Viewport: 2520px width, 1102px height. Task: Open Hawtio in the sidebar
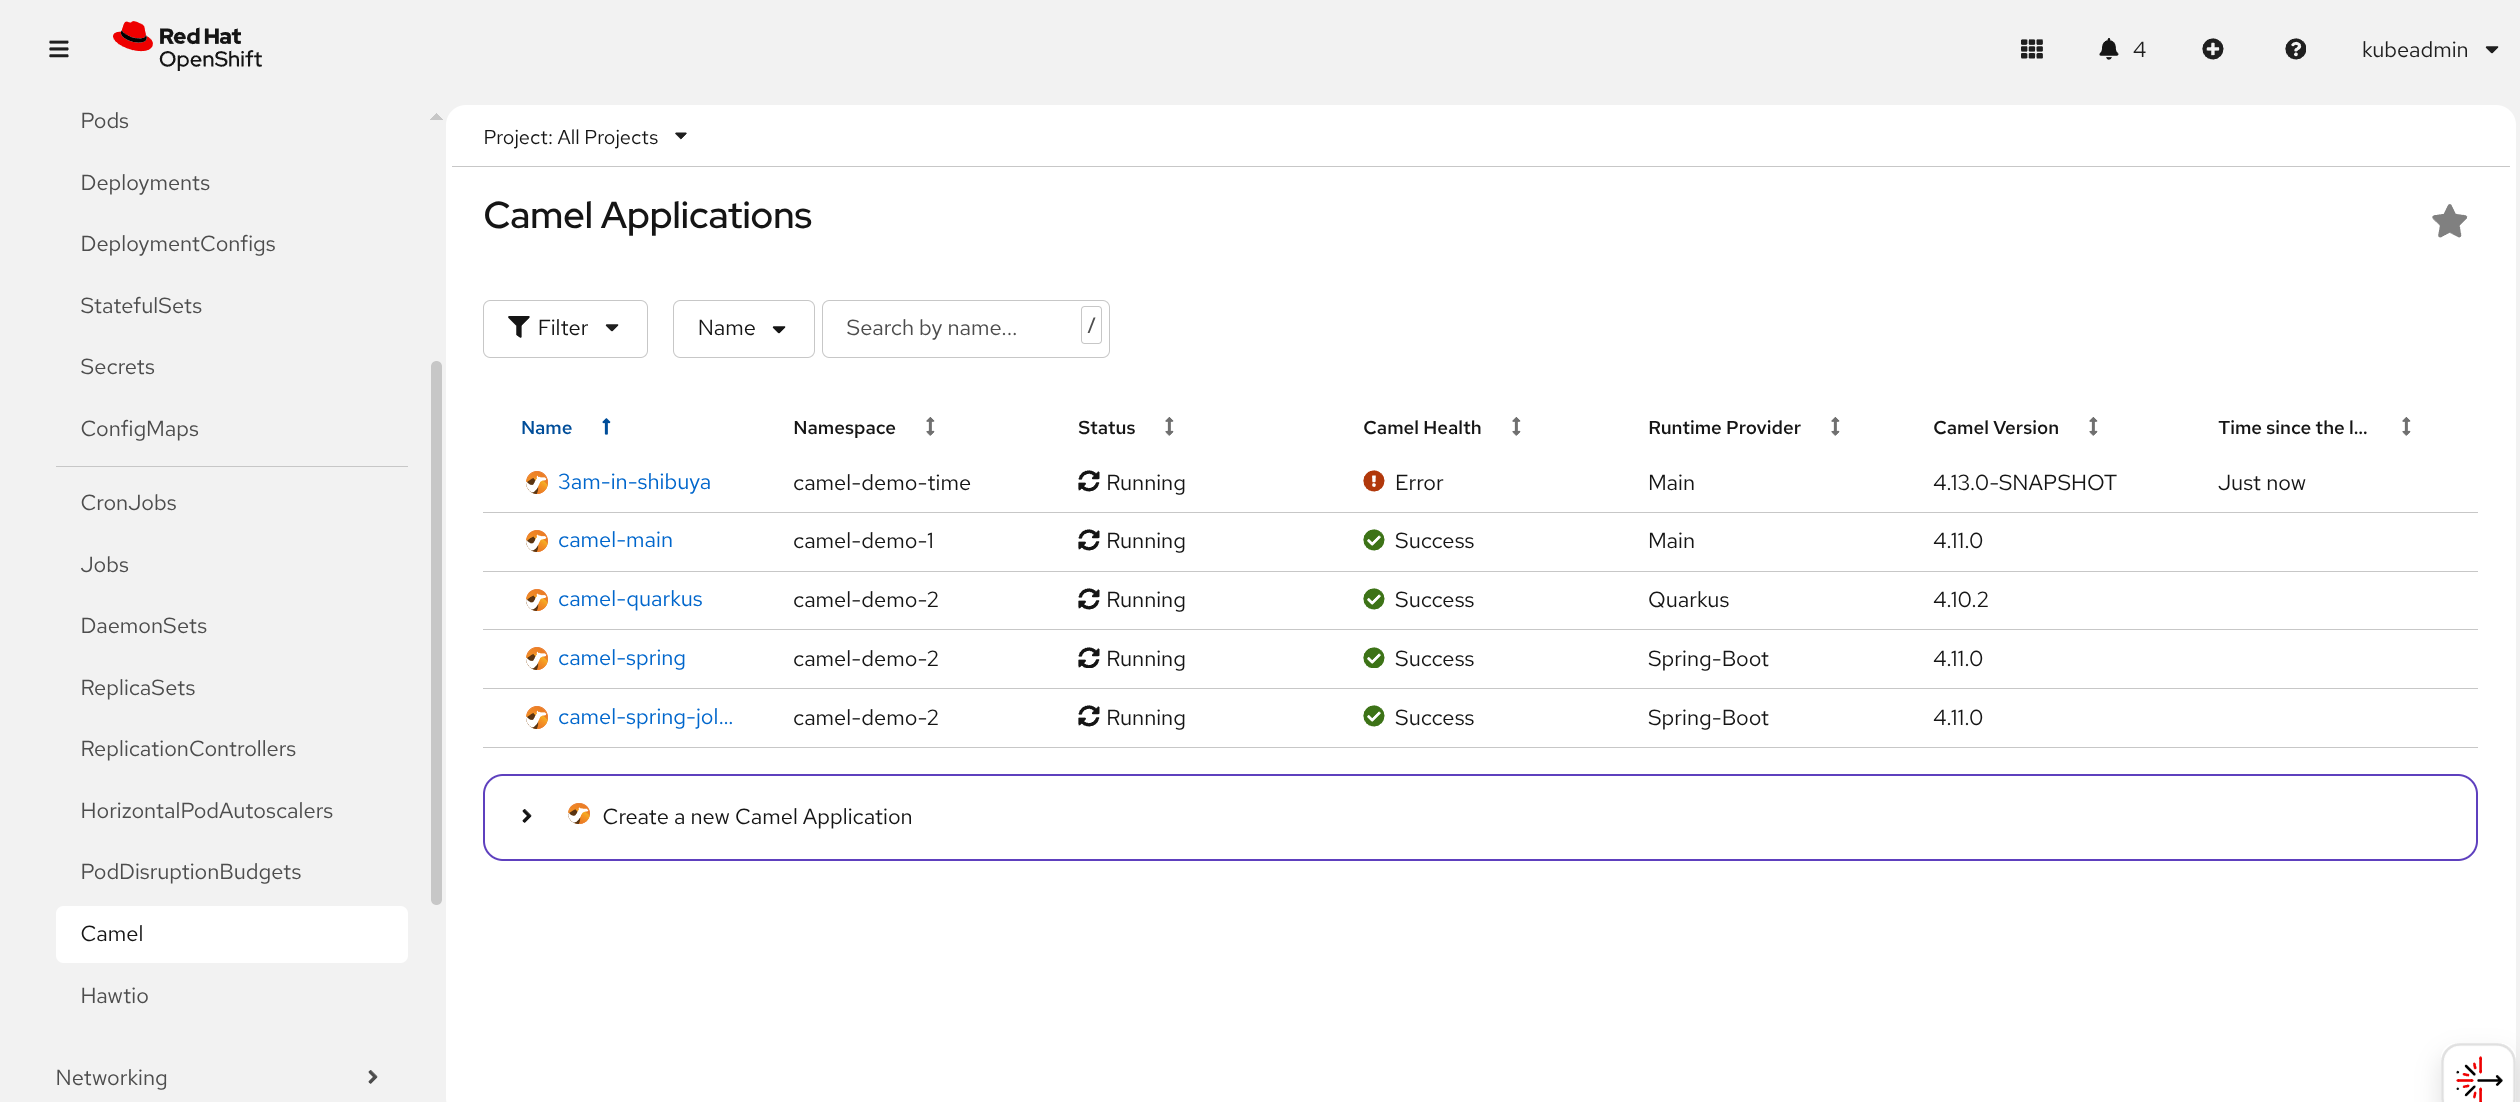114,996
